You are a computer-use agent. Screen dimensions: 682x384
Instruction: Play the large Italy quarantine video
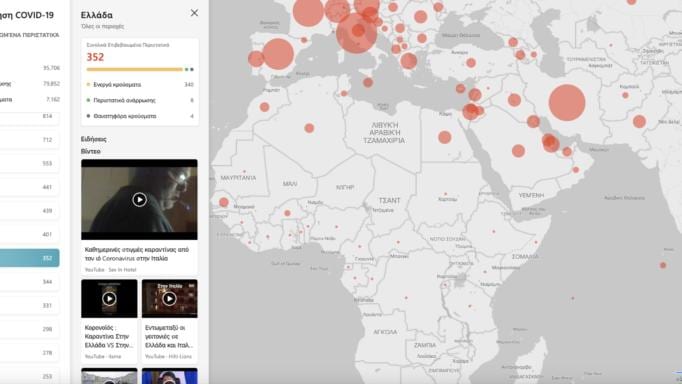coord(139,200)
